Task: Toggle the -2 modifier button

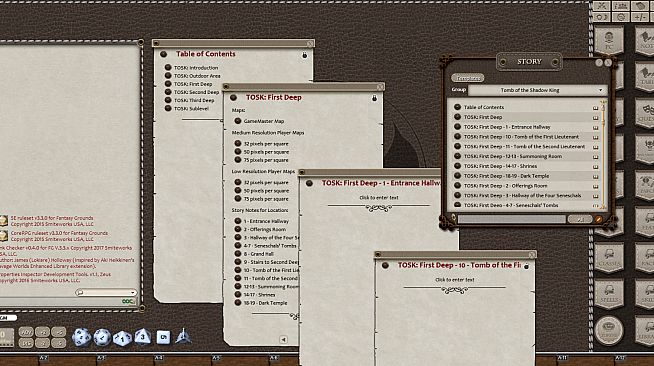Action: pos(42,343)
